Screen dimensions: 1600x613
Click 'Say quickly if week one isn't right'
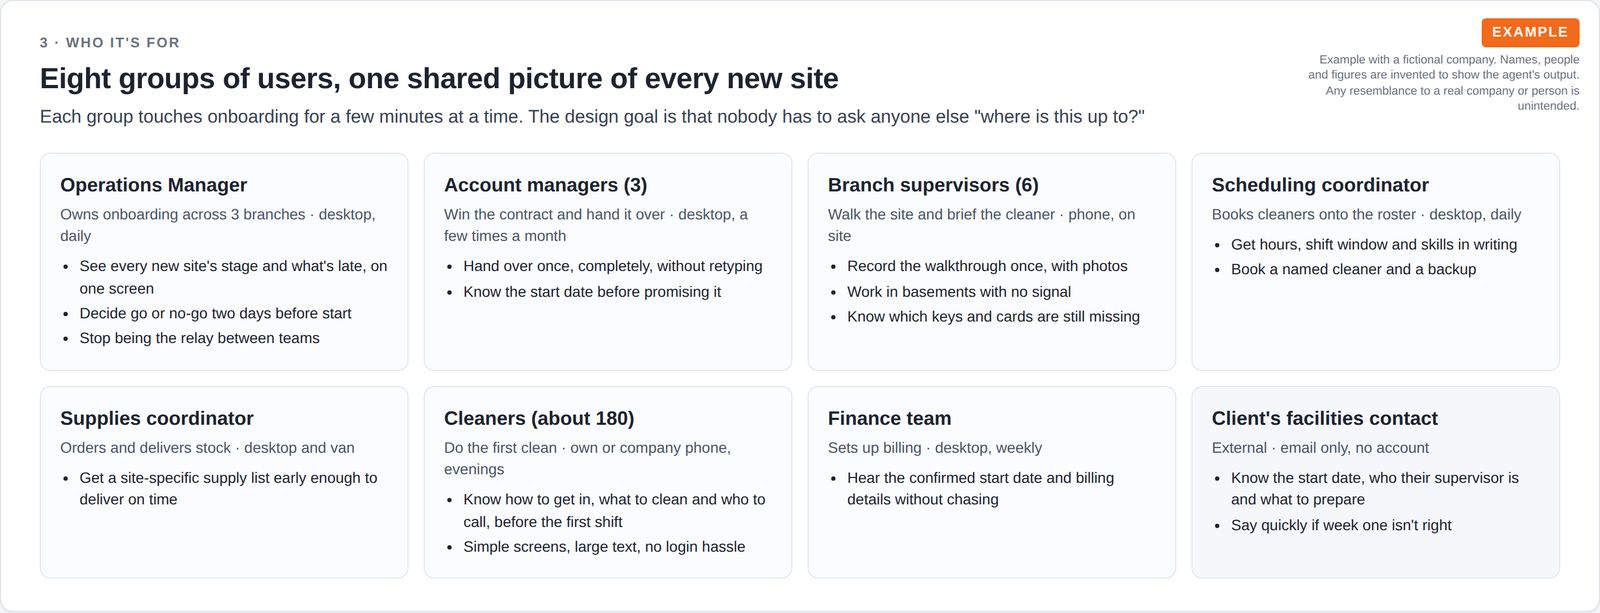1341,525
